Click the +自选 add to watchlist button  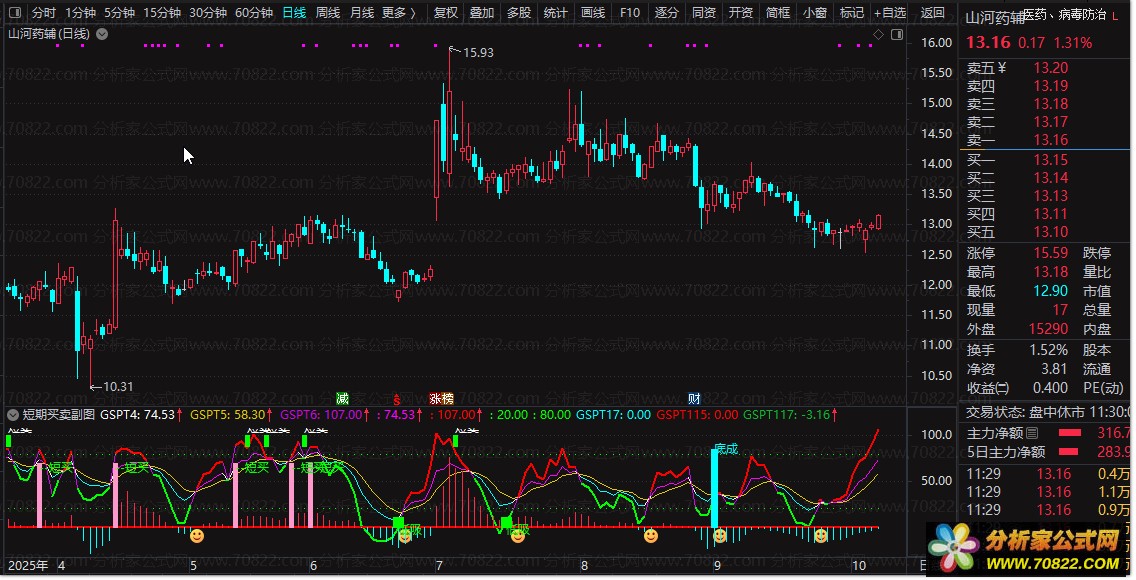coord(888,13)
